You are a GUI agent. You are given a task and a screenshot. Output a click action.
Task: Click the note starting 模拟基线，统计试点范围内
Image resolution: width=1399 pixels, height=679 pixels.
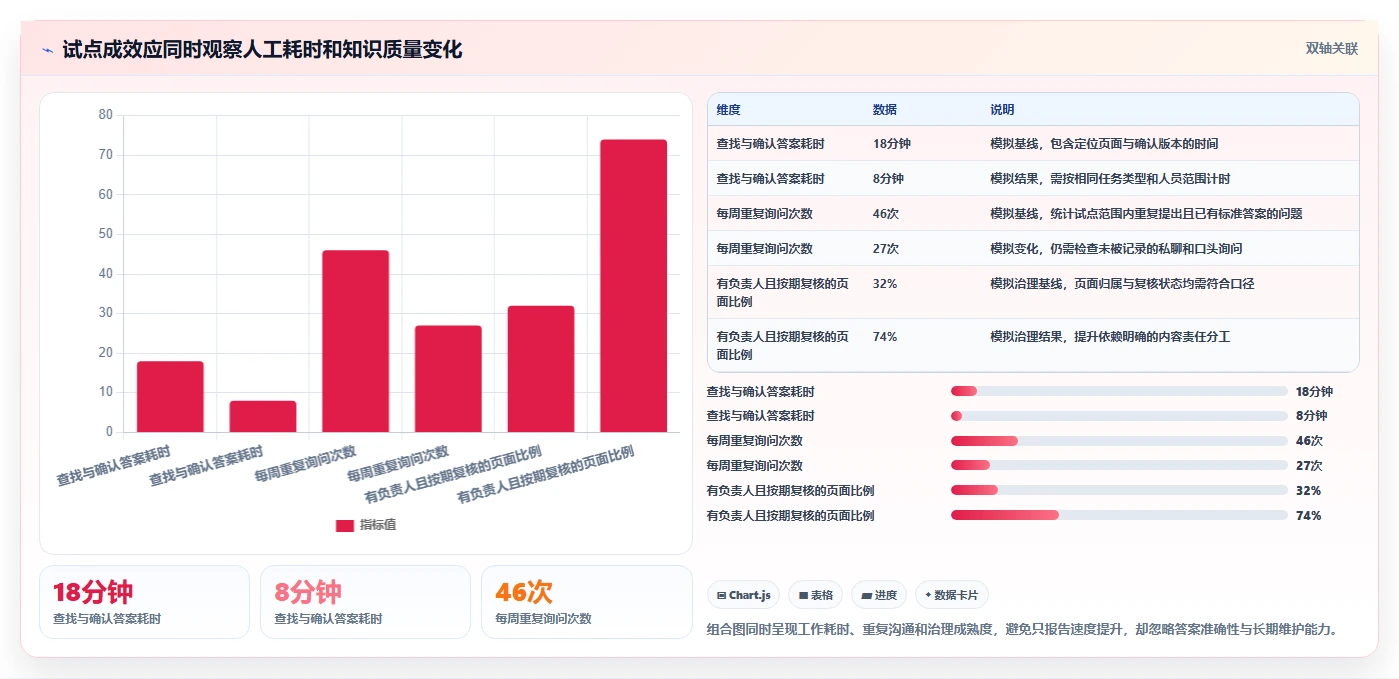click(1146, 214)
